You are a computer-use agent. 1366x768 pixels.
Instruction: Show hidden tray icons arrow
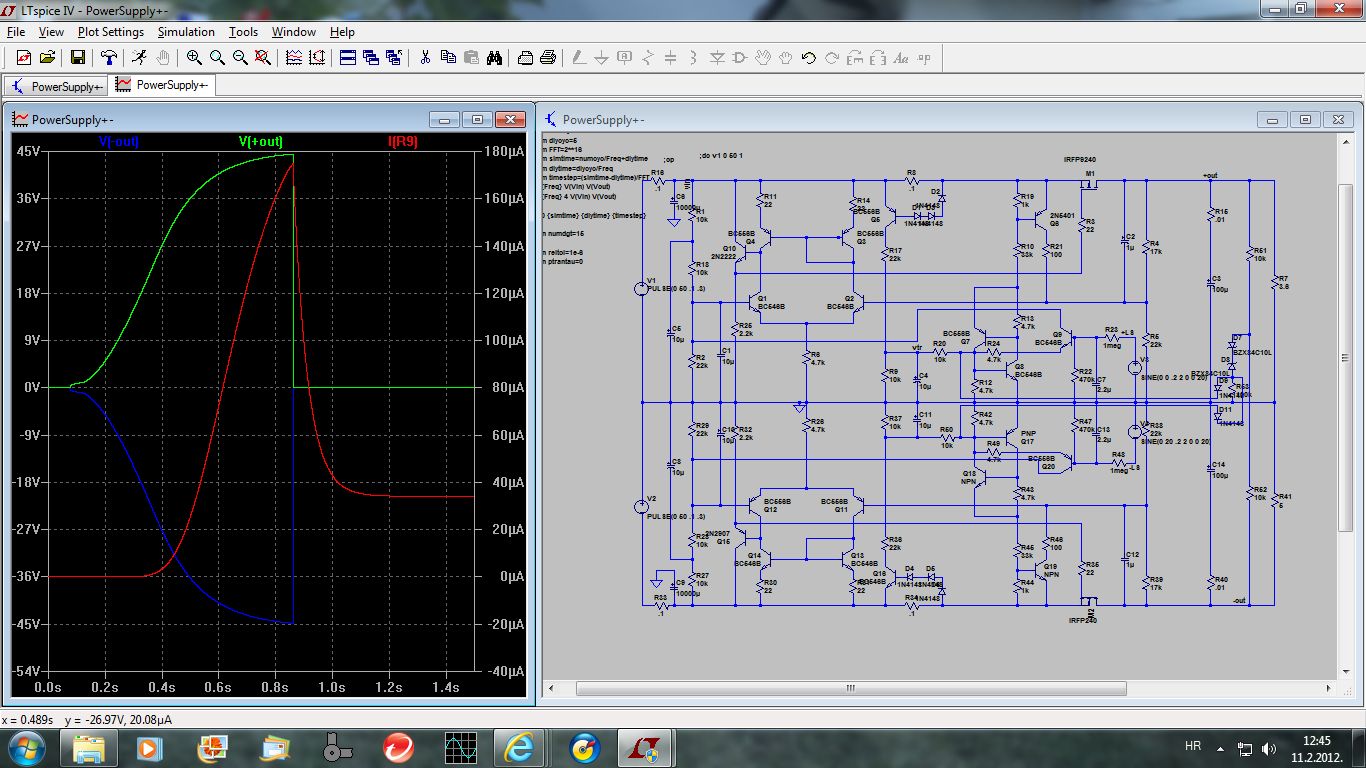point(1222,747)
